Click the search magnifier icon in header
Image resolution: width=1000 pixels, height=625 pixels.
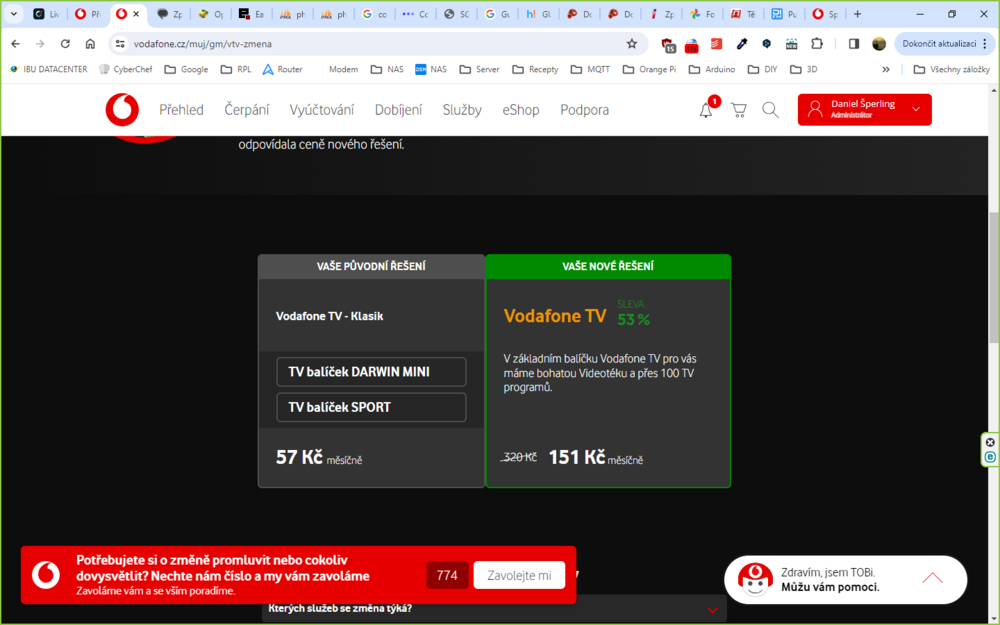[770, 110]
